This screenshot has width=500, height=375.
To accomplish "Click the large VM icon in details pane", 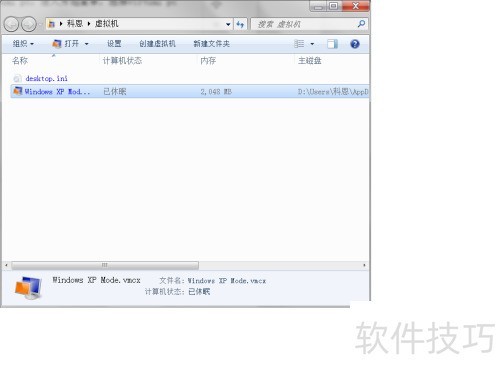I will (28, 288).
